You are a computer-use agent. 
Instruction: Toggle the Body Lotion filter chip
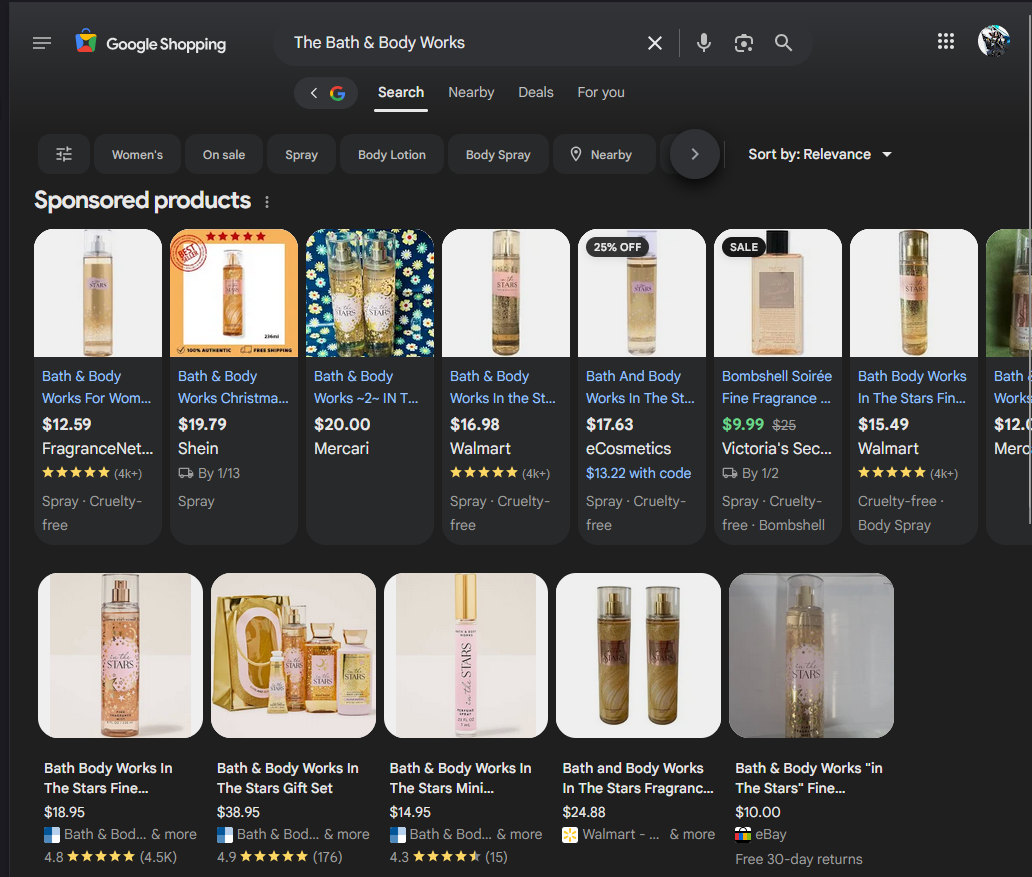[x=392, y=155]
